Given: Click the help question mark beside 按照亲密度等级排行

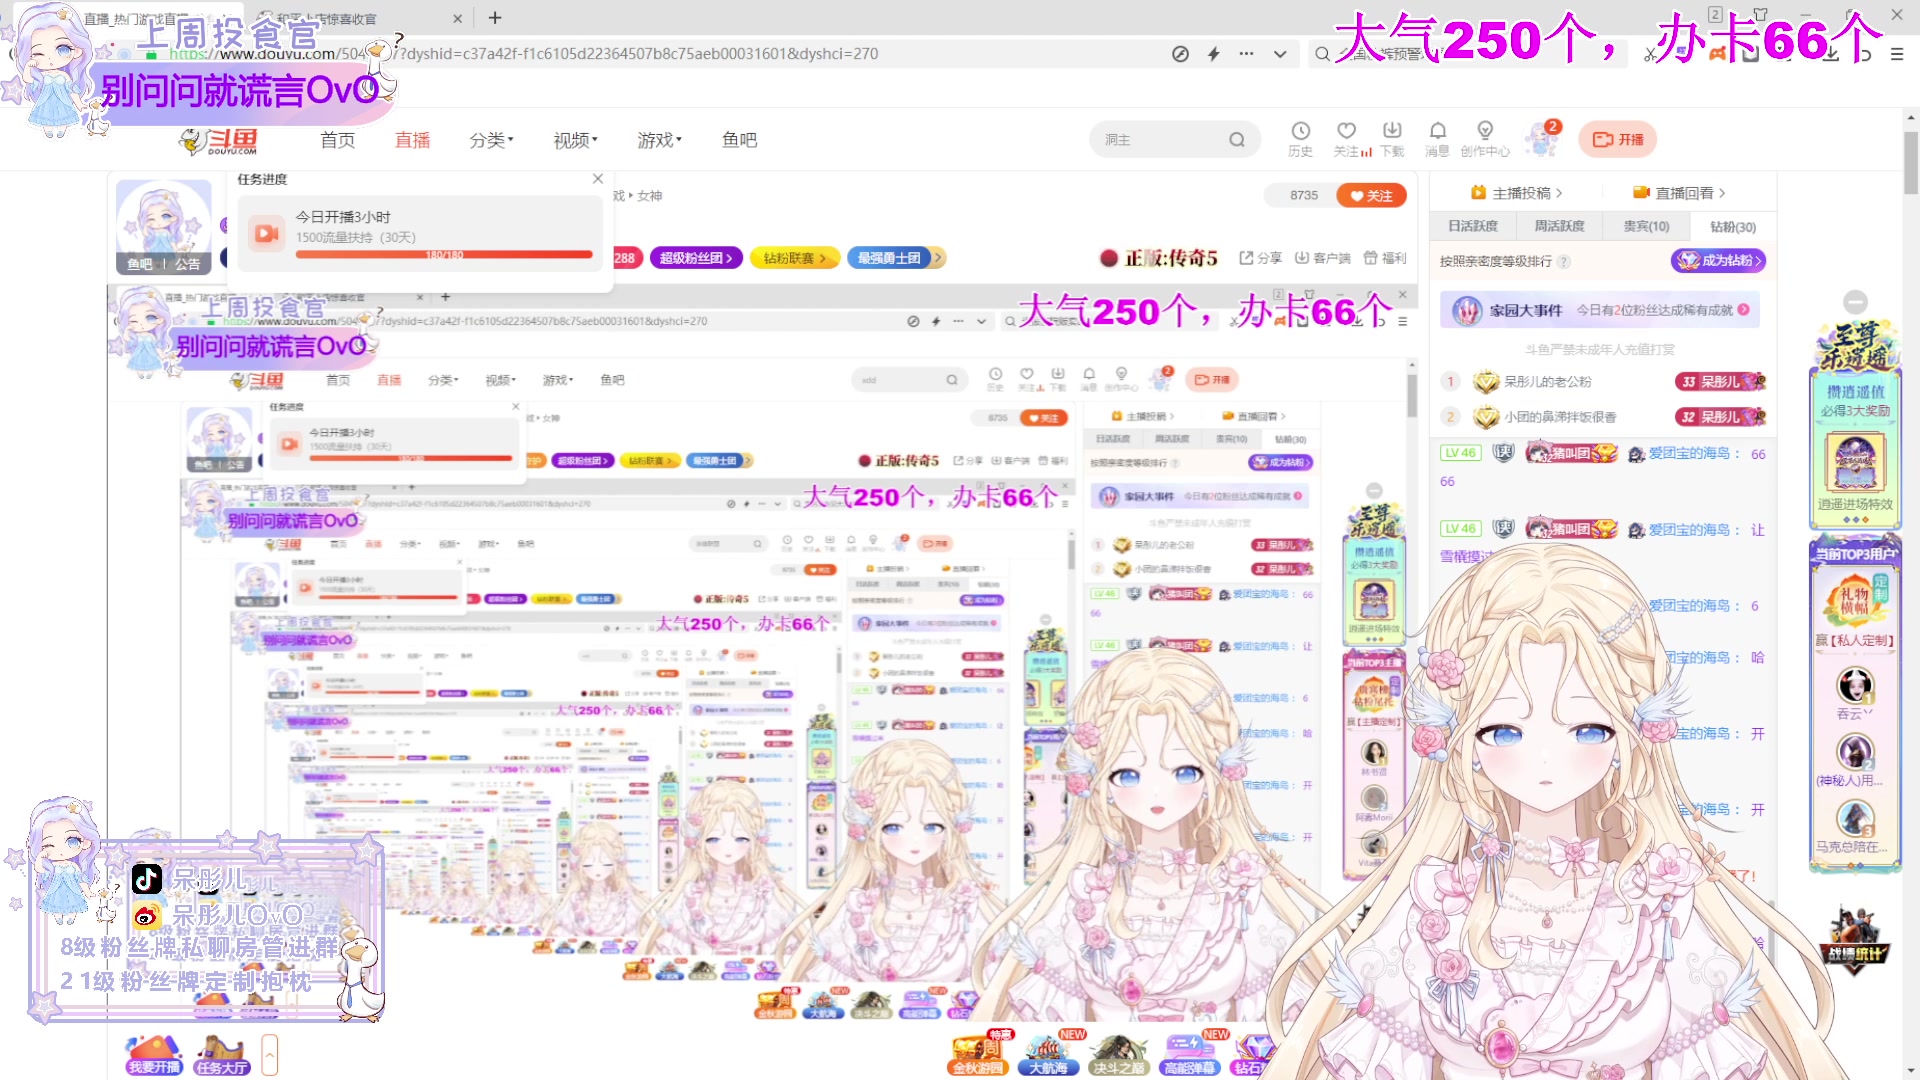Looking at the screenshot, I should pos(1564,262).
